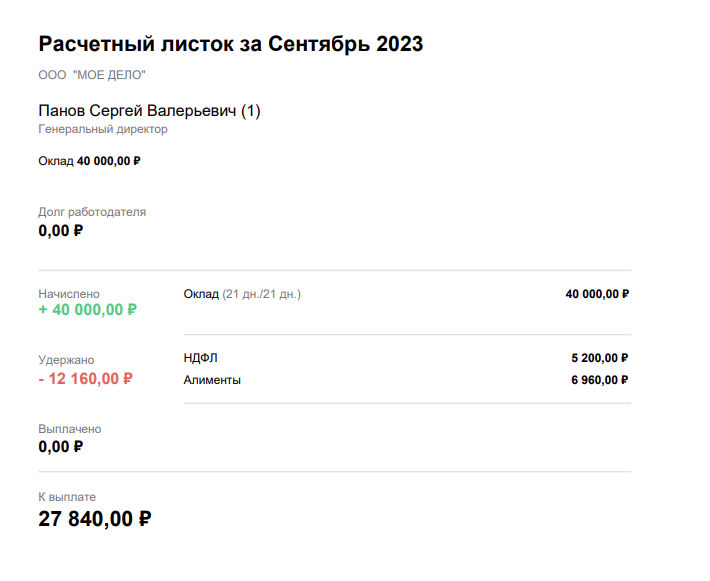This screenshot has width=710, height=581.
Task: Select the red - 12 160,00 ₽ total
Action: [x=85, y=378]
